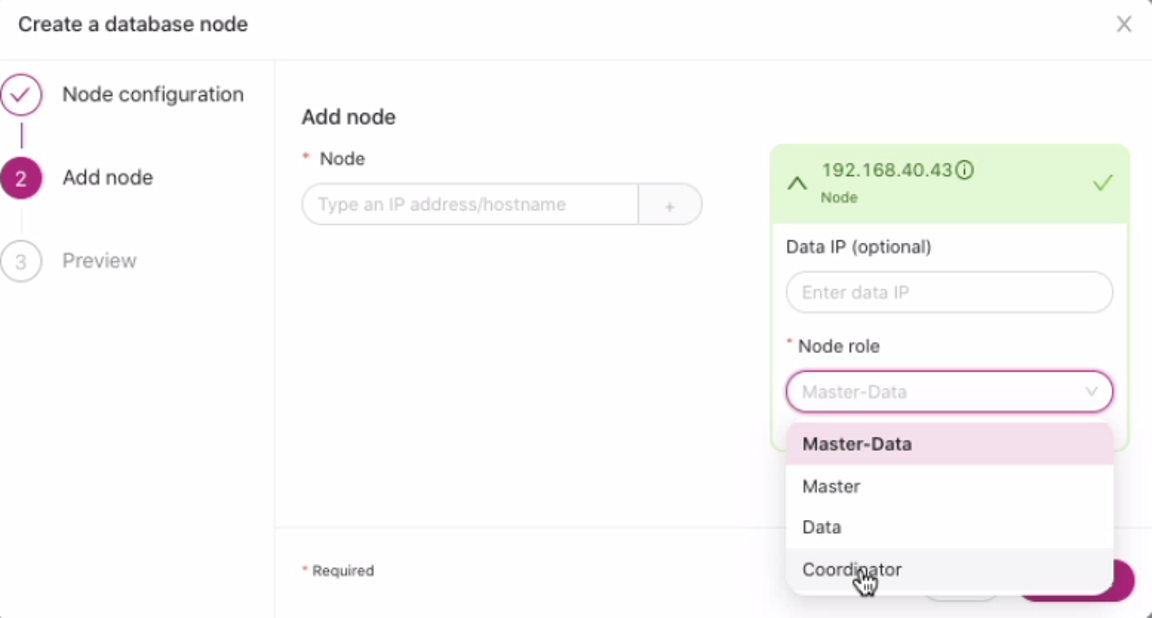Click the IP address/hostname input field
Screen dimensions: 1152x618
tap(468, 204)
